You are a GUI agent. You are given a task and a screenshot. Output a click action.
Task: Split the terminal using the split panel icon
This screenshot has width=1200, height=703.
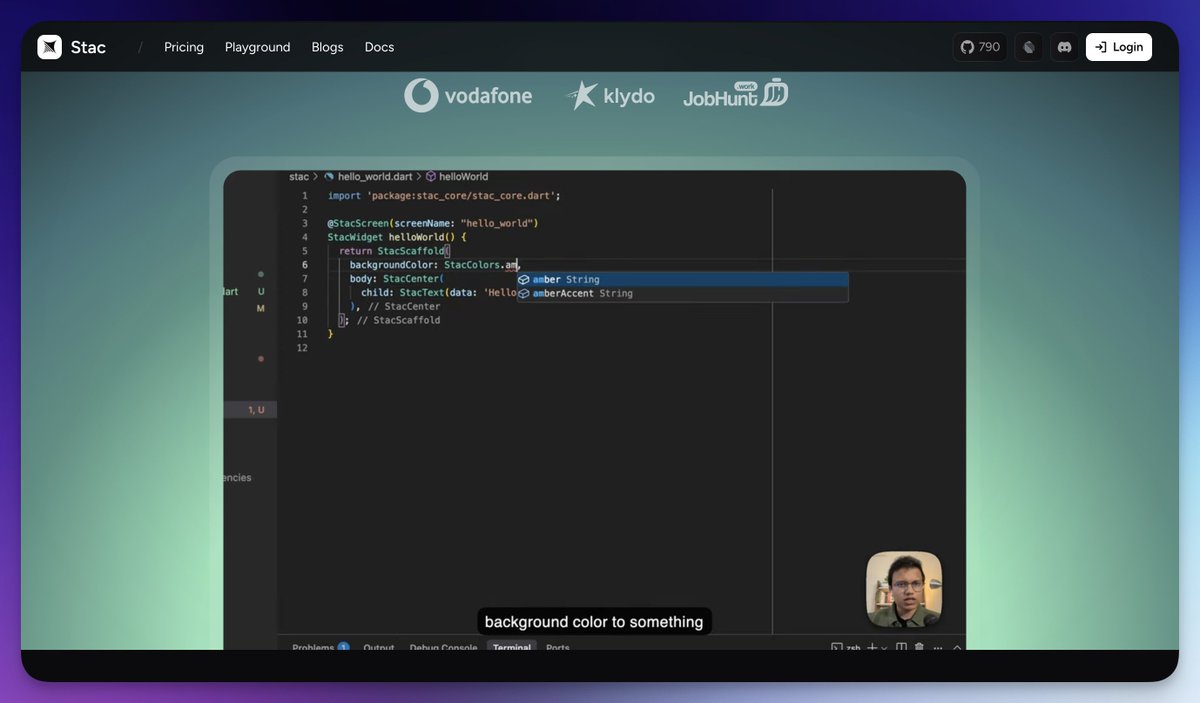pyautogui.click(x=901, y=647)
